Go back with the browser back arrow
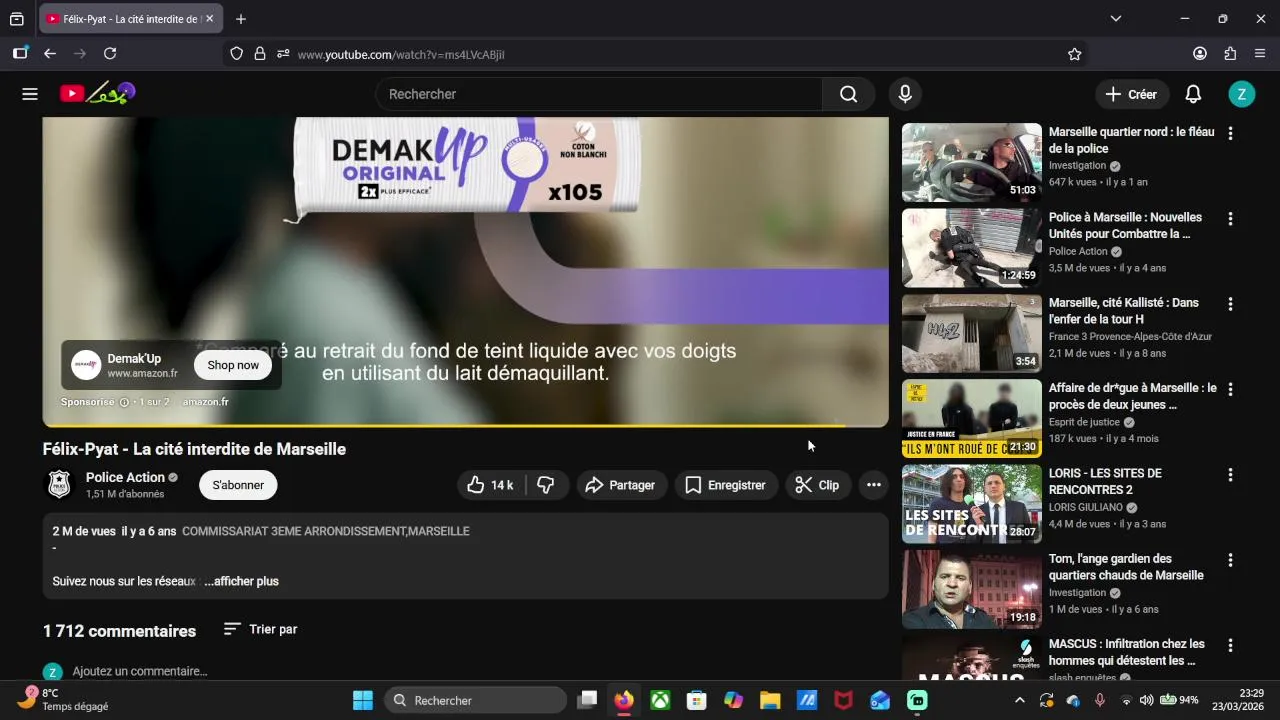 pyautogui.click(x=50, y=54)
